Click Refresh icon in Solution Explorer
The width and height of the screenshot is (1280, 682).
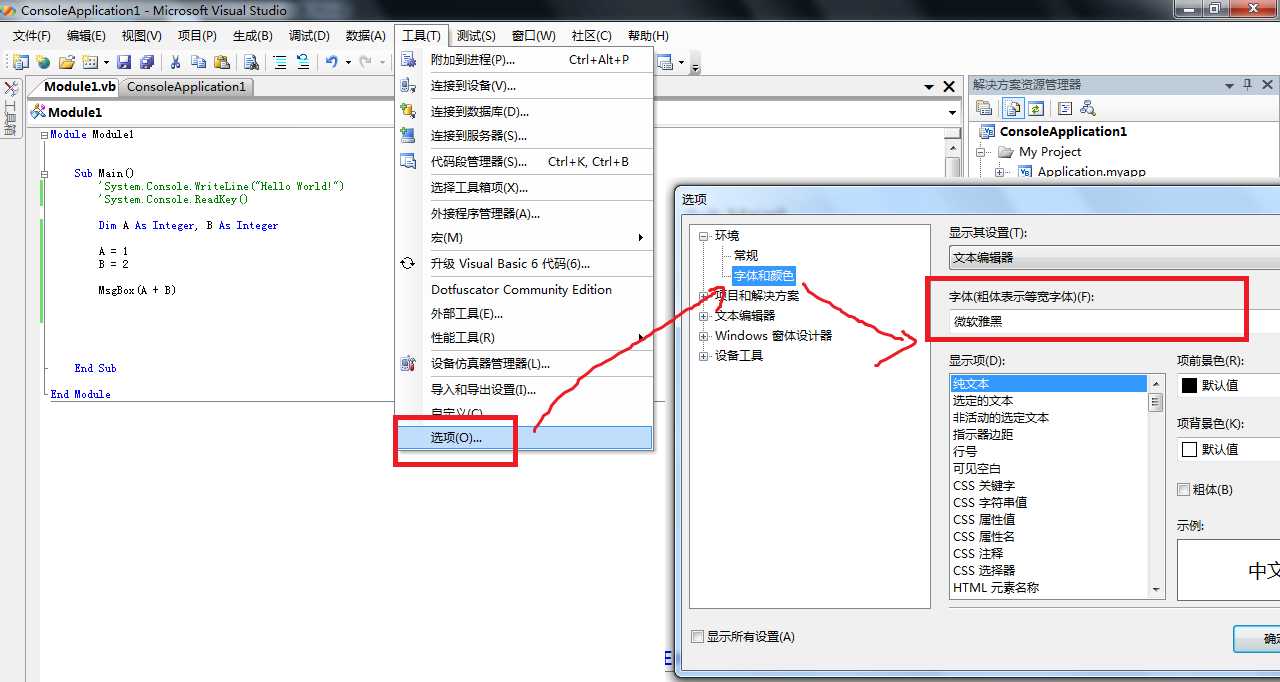[x=1036, y=108]
